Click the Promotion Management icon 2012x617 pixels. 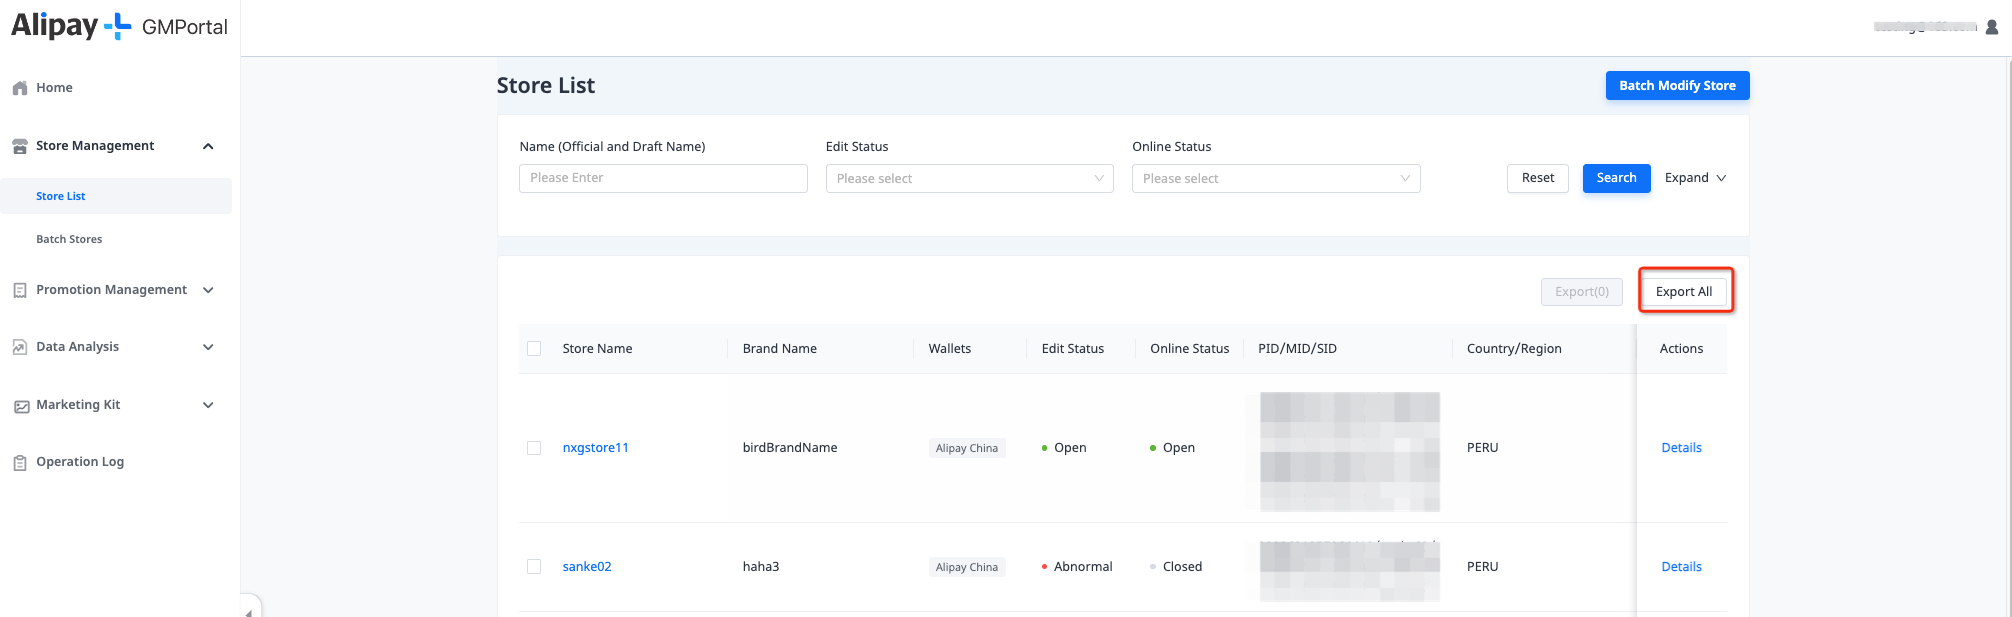coord(19,290)
